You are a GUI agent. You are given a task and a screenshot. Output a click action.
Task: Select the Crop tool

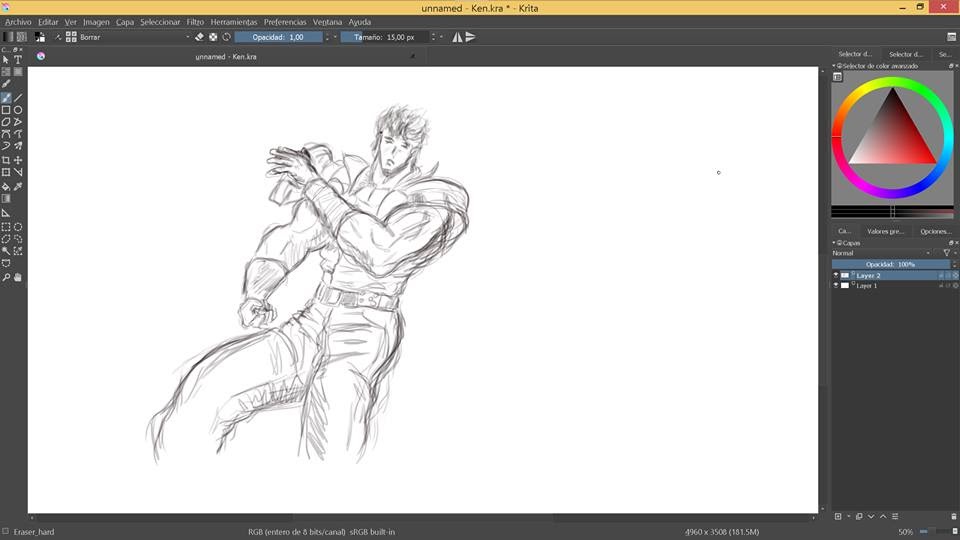[x=6, y=160]
